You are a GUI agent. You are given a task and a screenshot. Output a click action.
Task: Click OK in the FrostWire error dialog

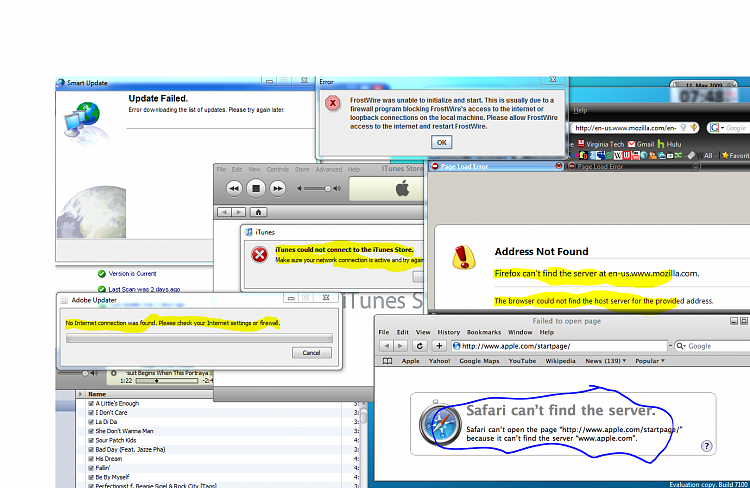(441, 142)
